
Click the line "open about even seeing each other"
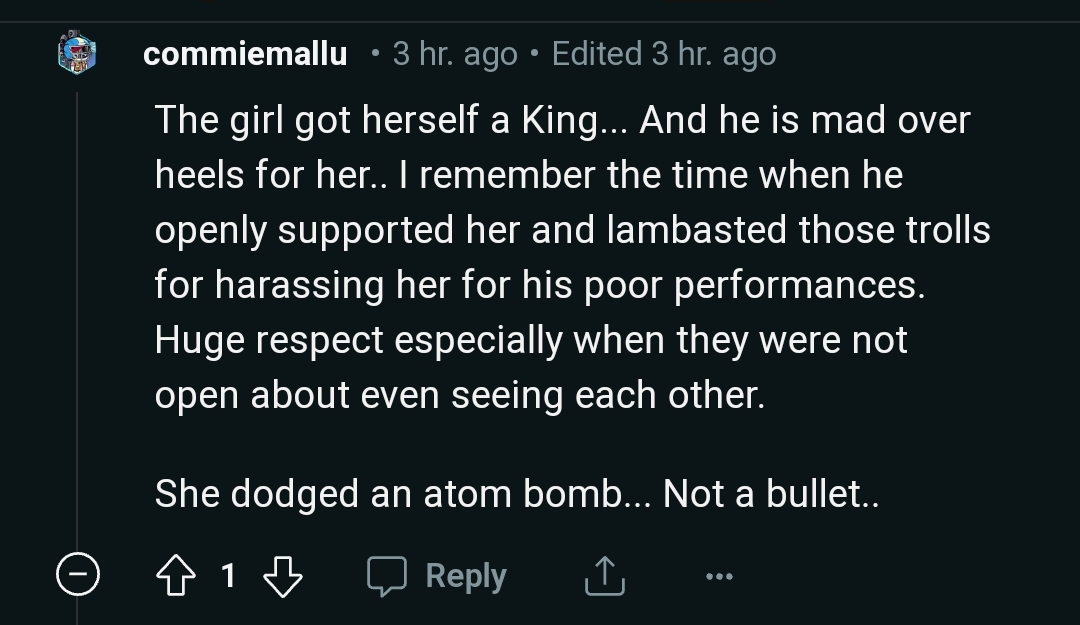pos(459,395)
